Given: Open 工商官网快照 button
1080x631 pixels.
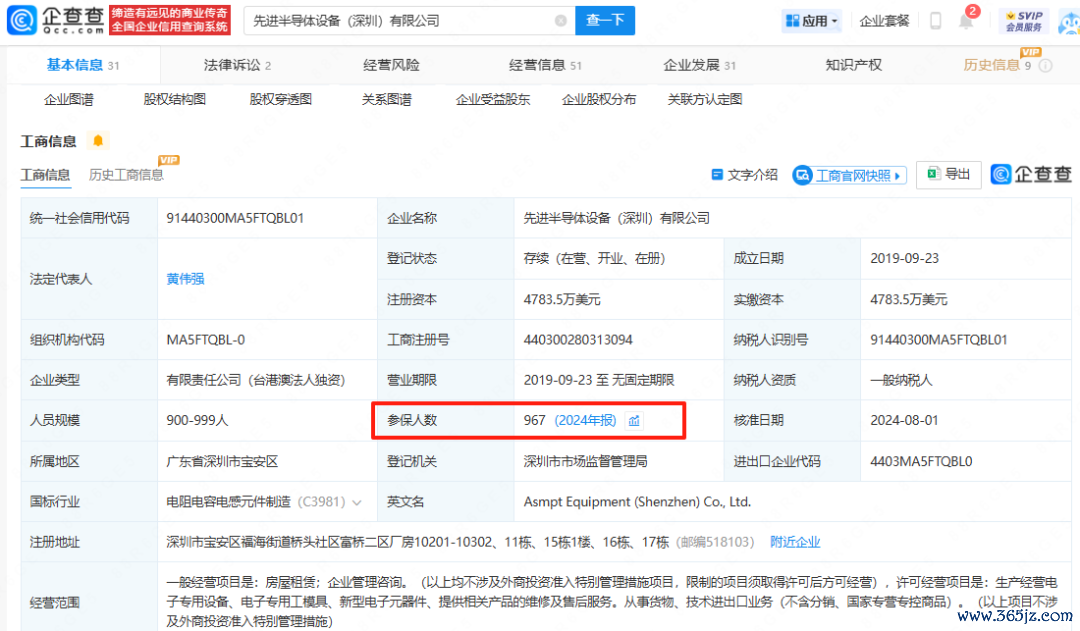Looking at the screenshot, I should click(849, 176).
